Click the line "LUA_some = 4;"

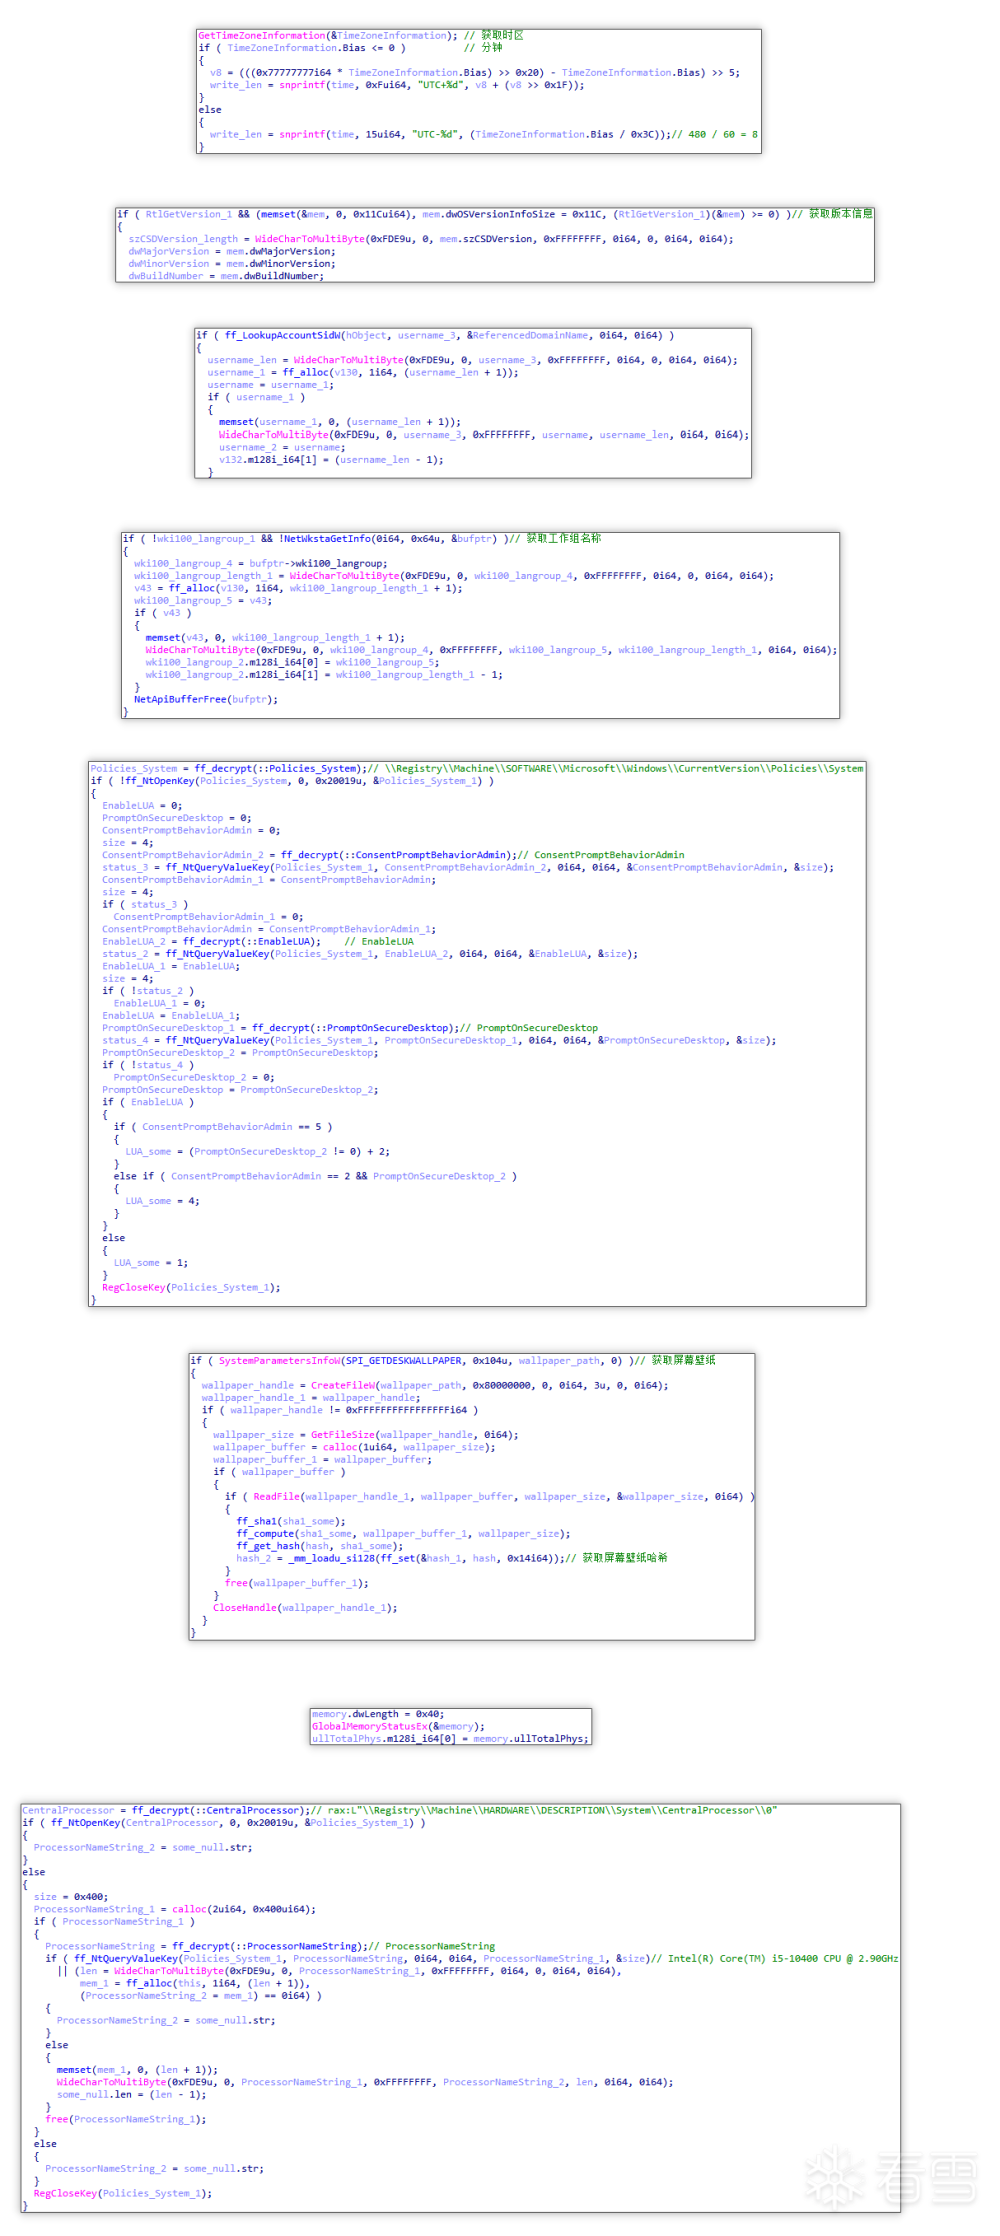[x=162, y=1202]
